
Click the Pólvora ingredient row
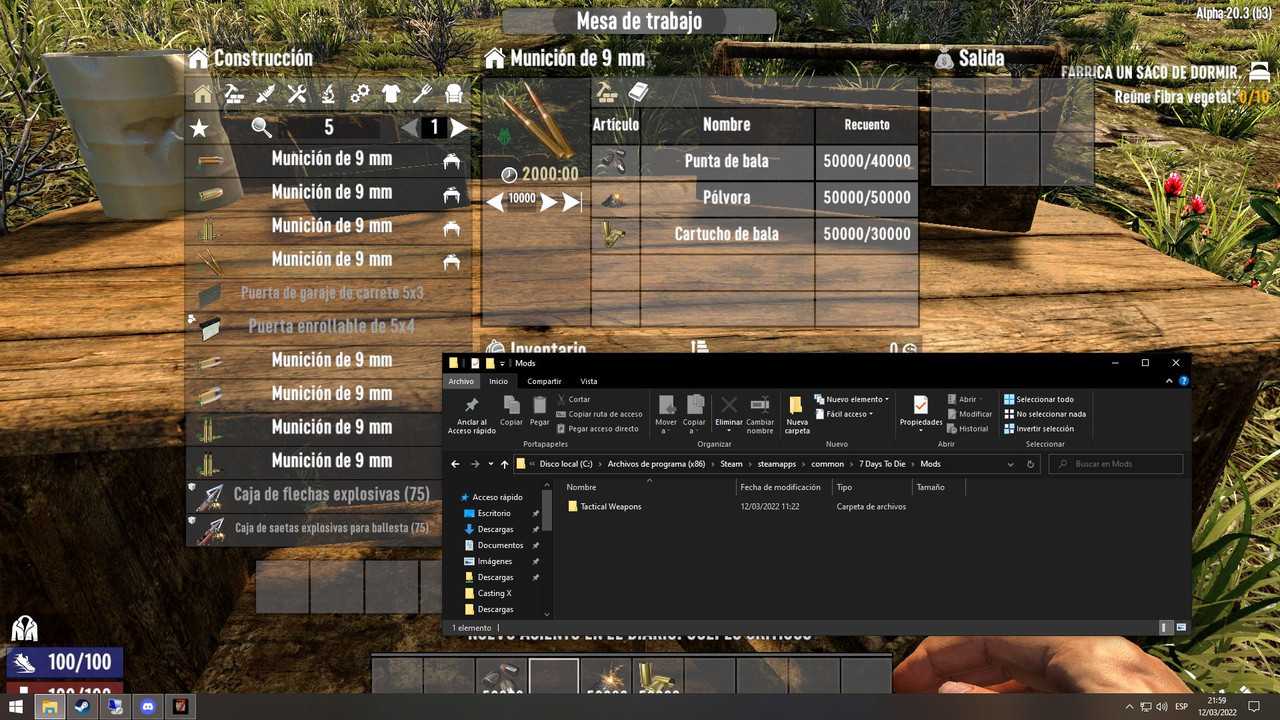coord(754,198)
